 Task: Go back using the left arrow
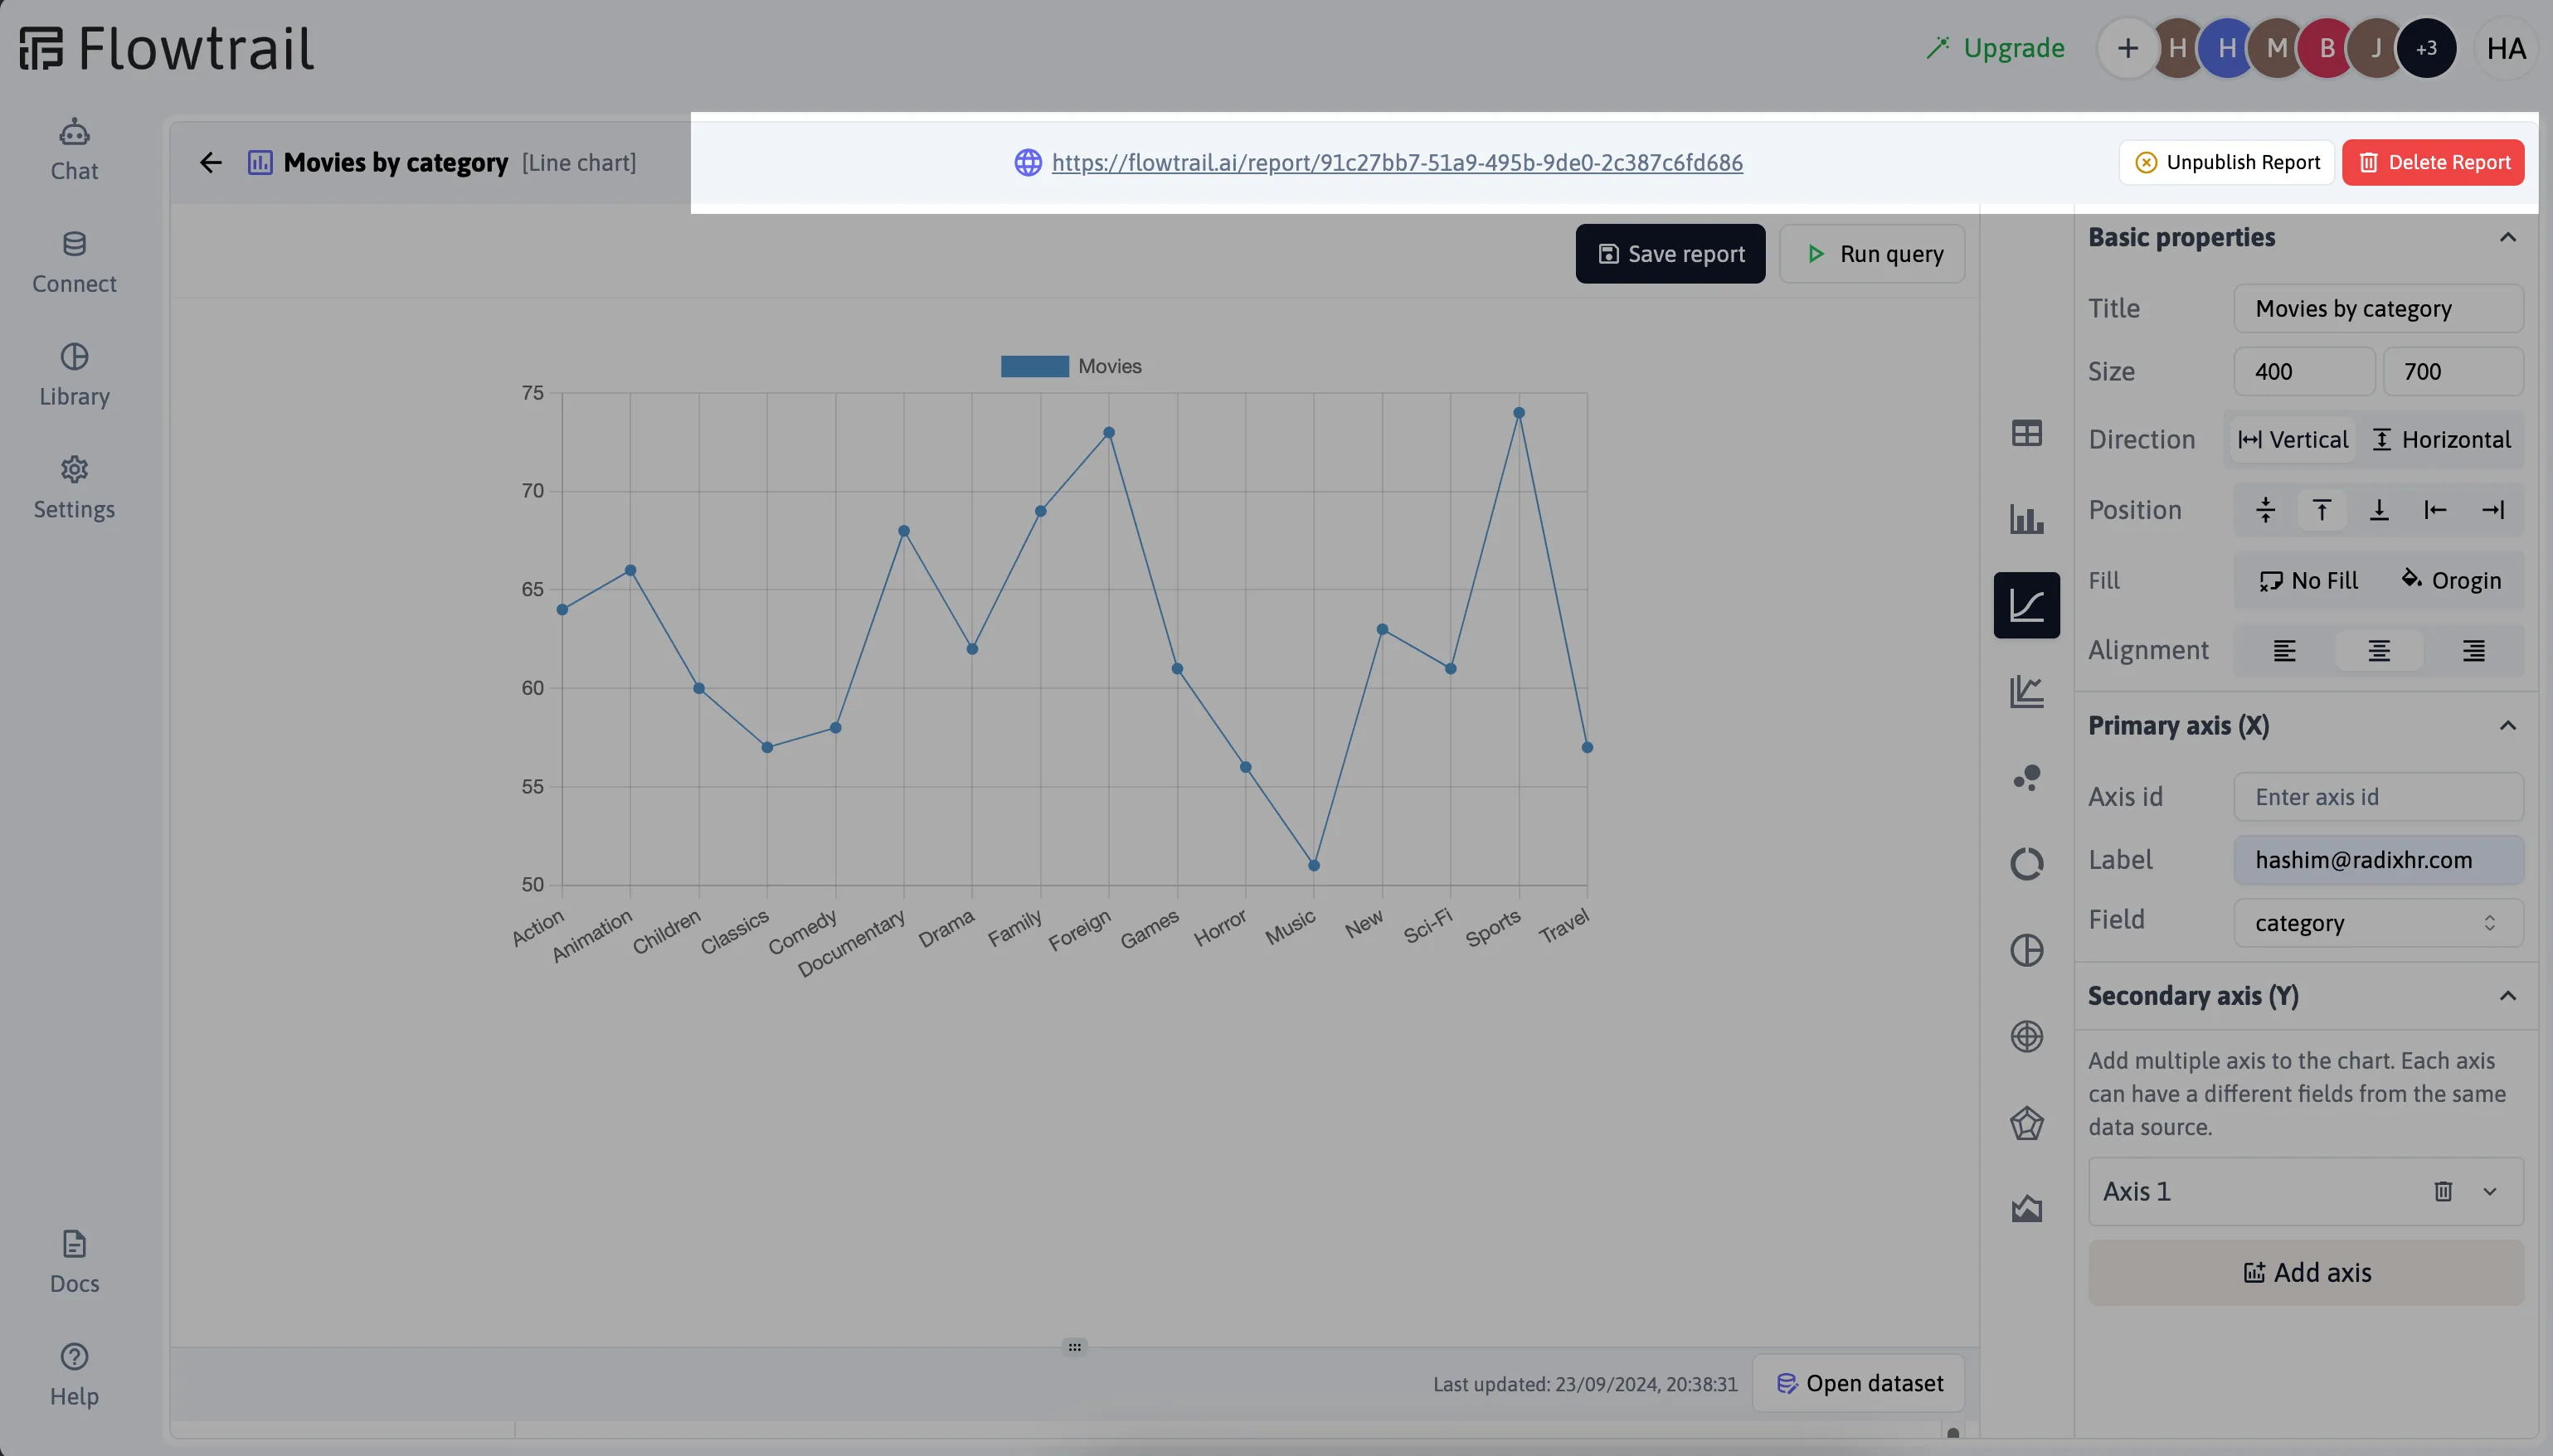[210, 162]
